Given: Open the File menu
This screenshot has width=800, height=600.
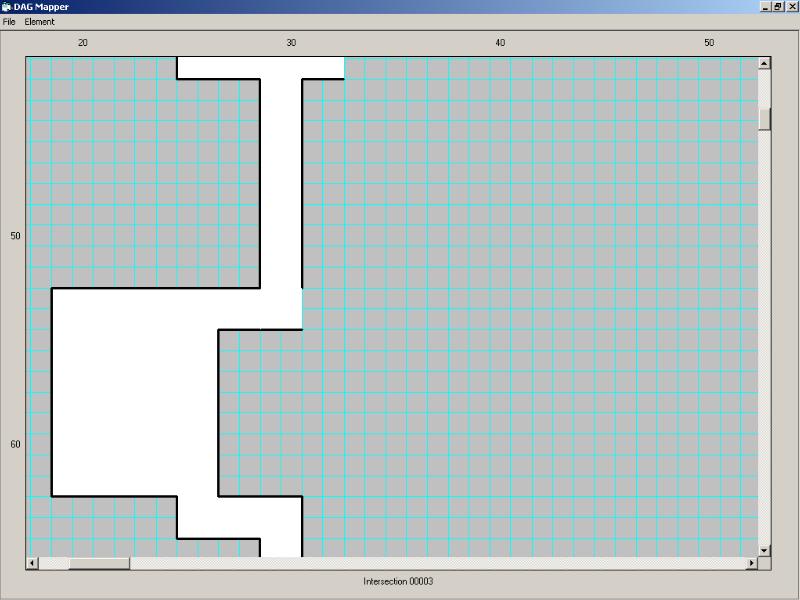Looking at the screenshot, I should (x=9, y=22).
